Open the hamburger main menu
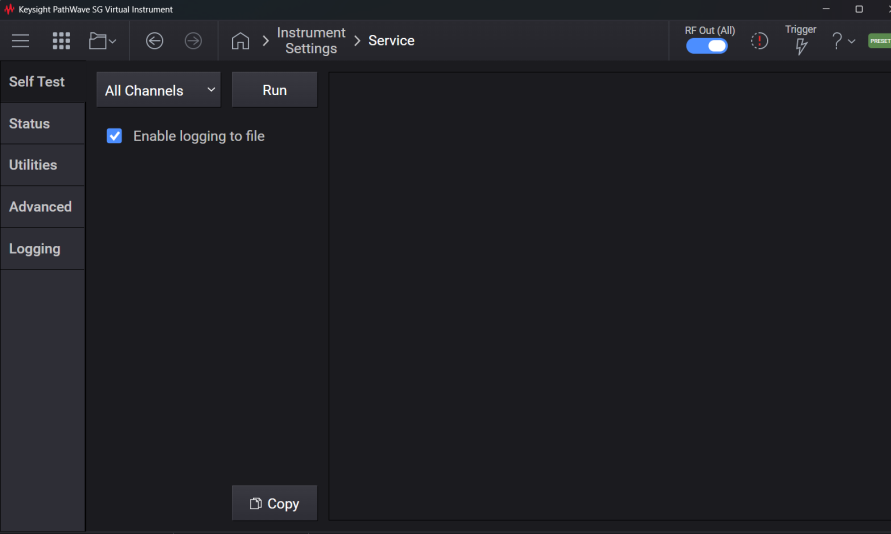 point(20,41)
